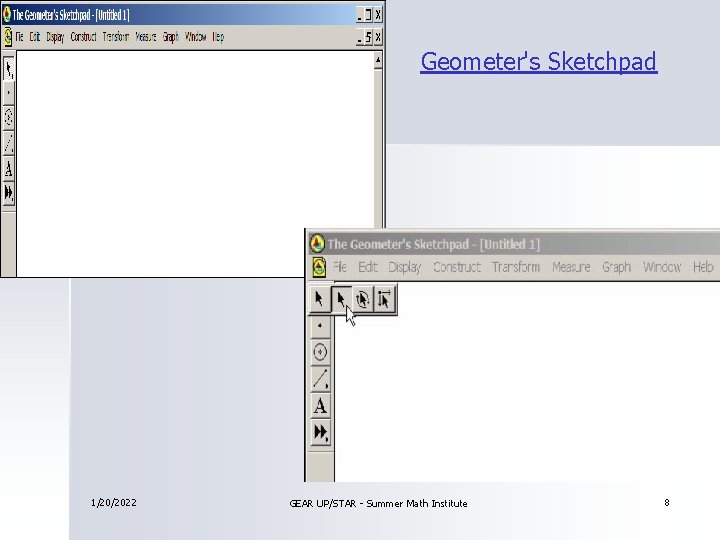
Task: Select the Straightedge line tool in the enlarged toolbox
Action: click(320, 379)
